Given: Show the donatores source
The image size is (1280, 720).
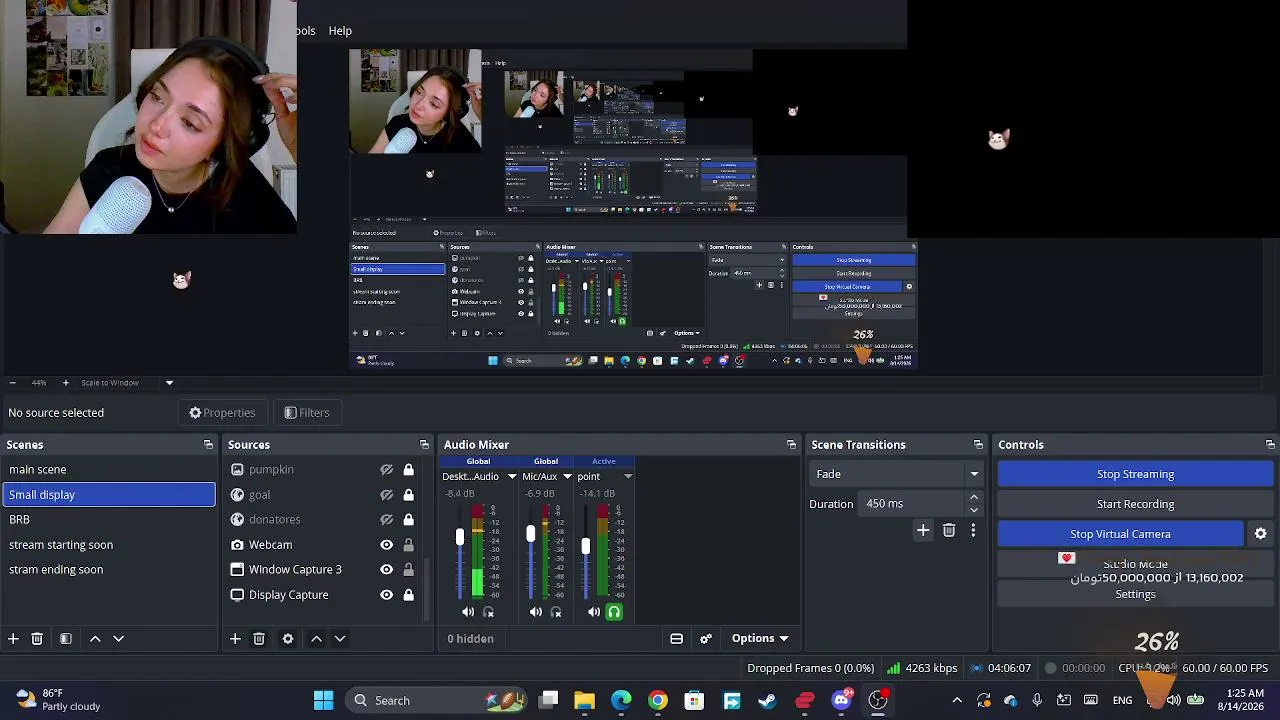Looking at the screenshot, I should point(386,519).
